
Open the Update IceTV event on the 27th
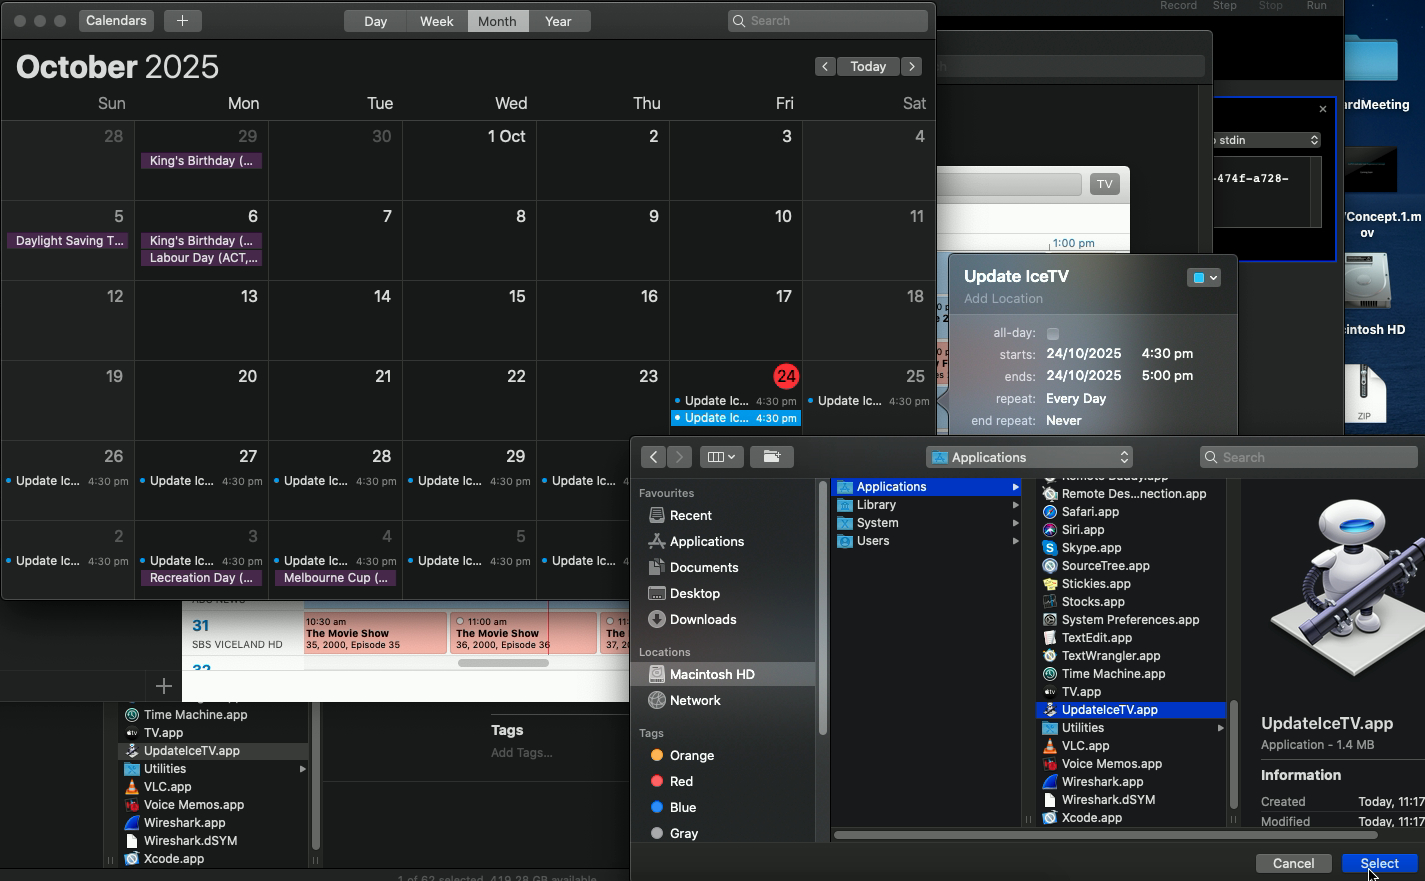[201, 481]
